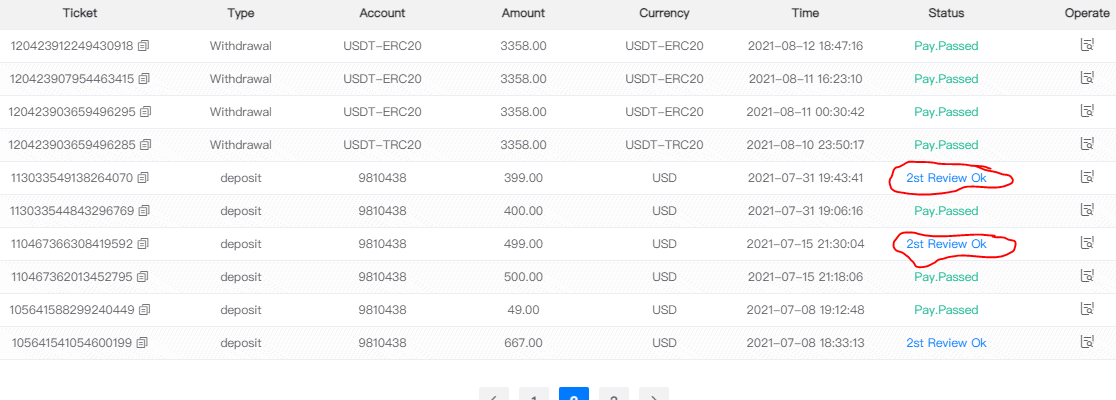Click 2st Review Ok status for 399.00 deposit
Viewport: 1116px width, 400px height.
[946, 178]
